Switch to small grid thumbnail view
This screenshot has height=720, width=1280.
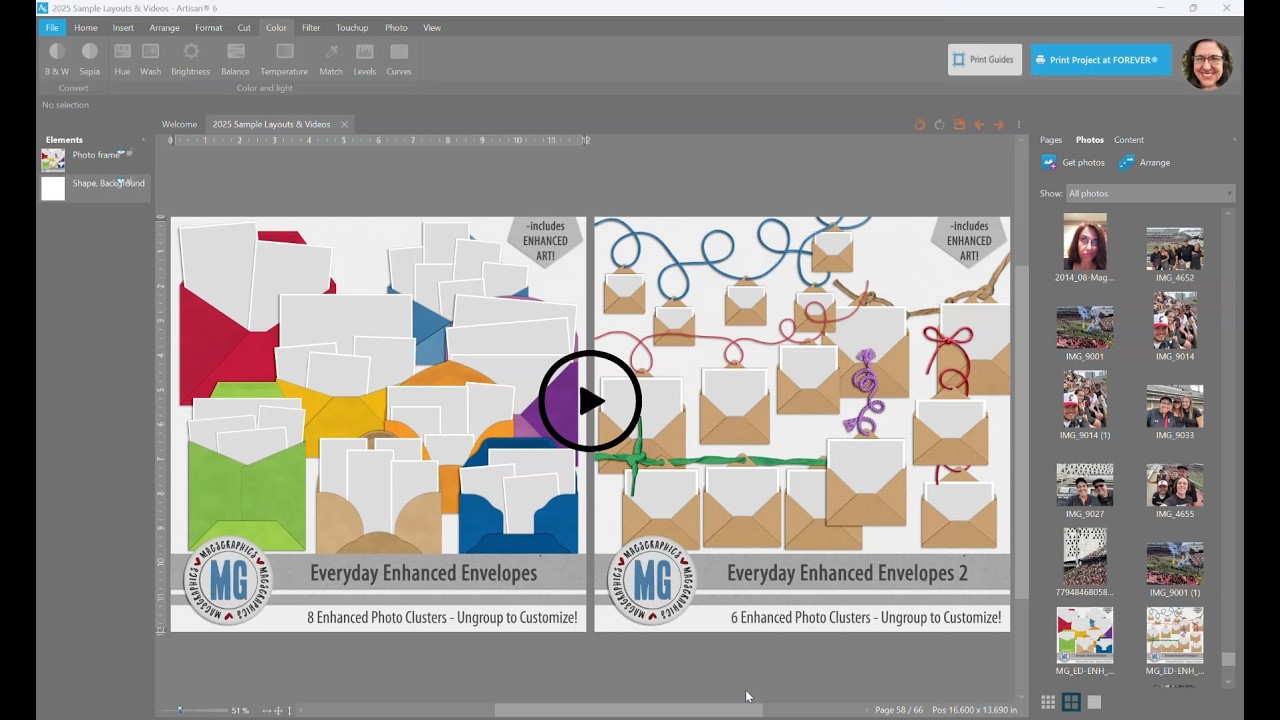click(x=1048, y=702)
